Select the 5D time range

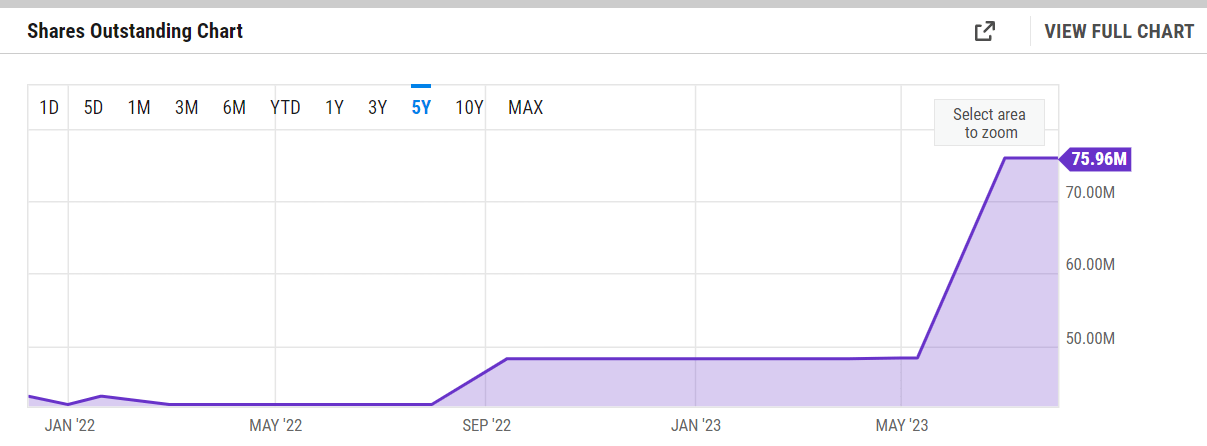[x=93, y=107]
